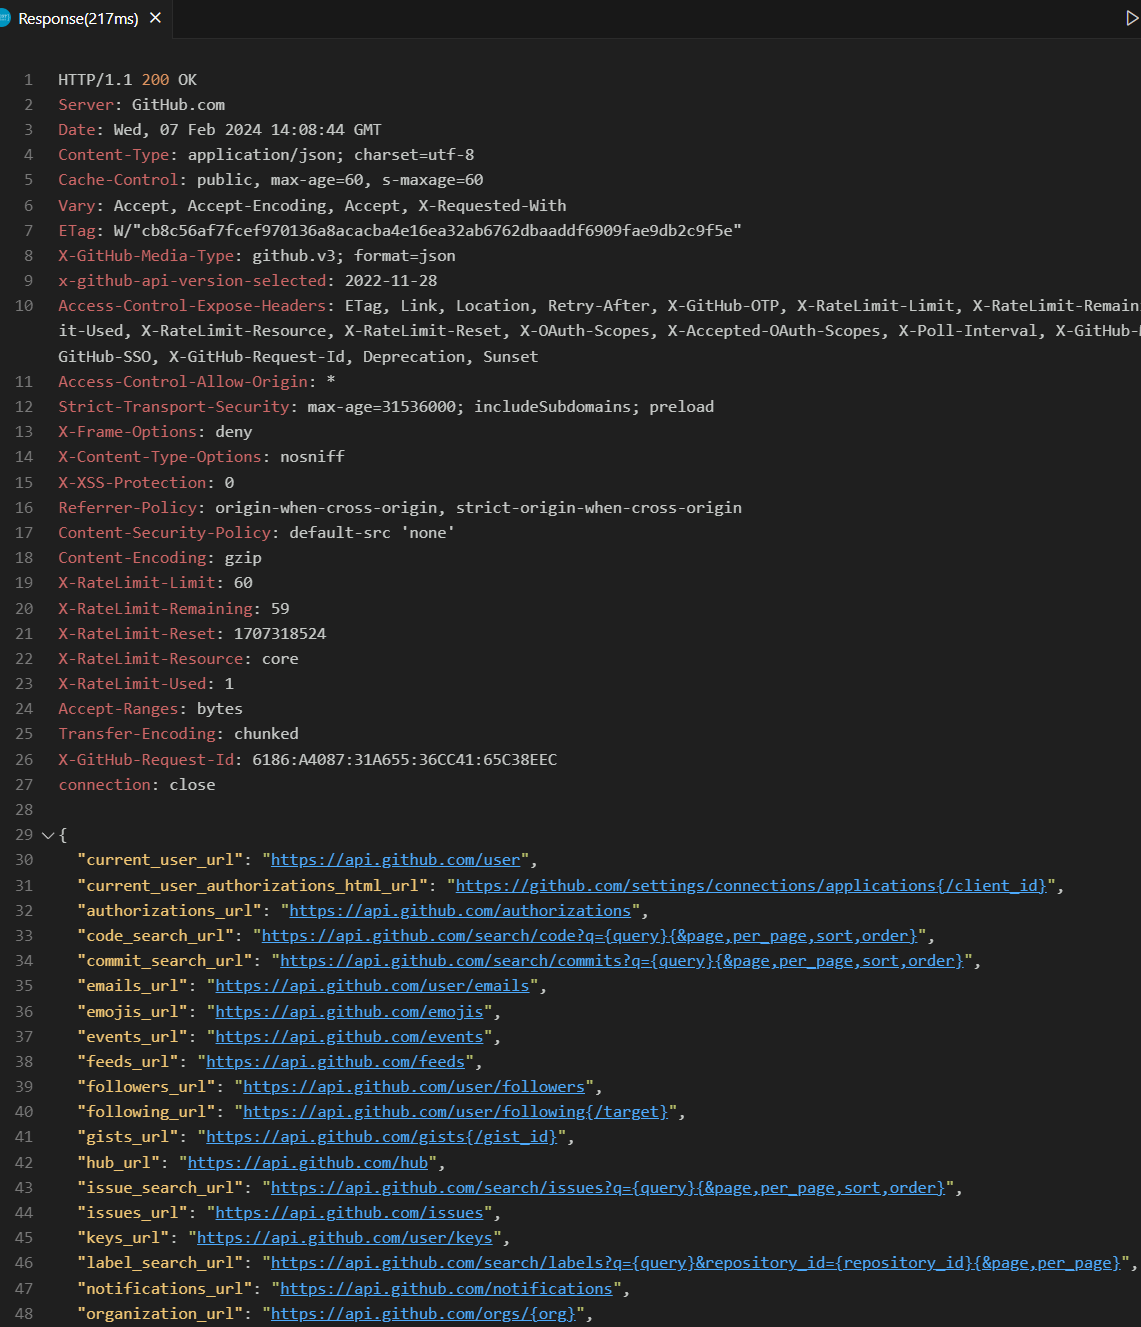
Task: Follow the issues_url link
Action: point(350,1213)
